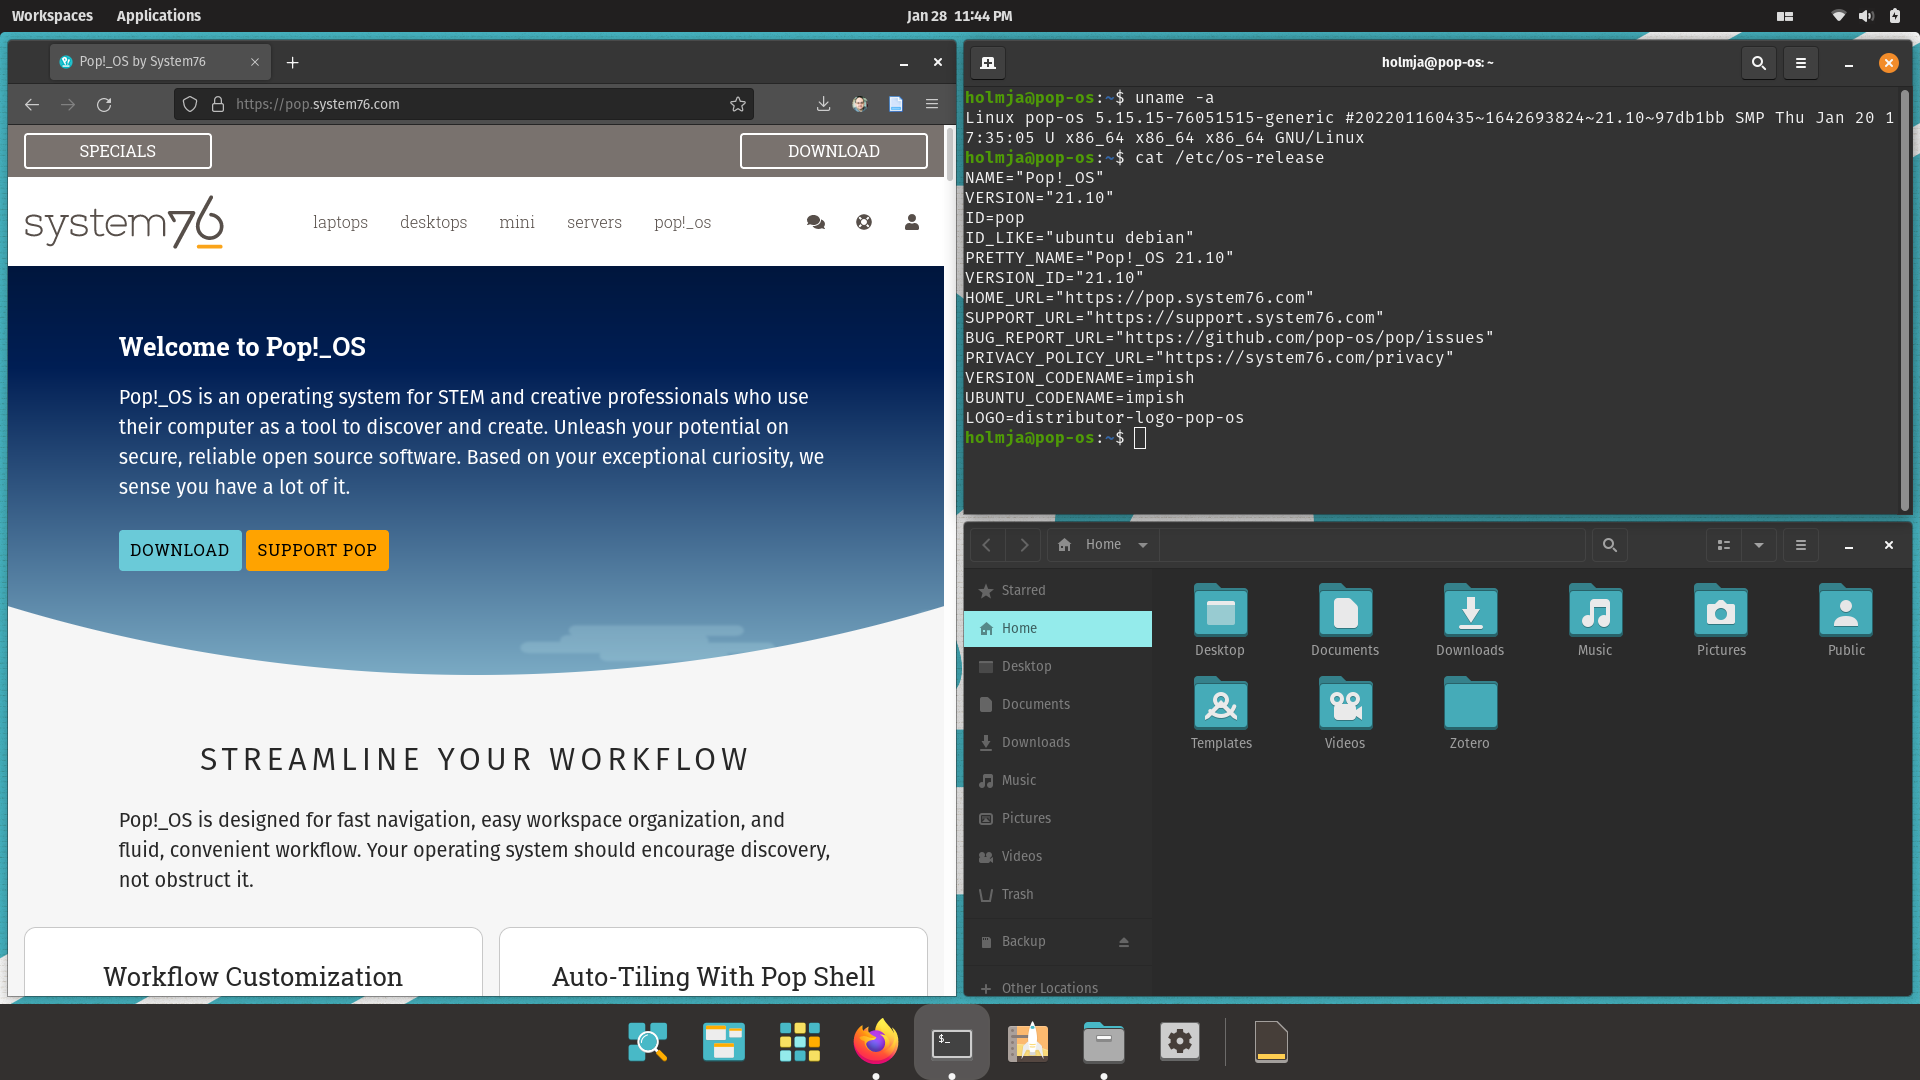The image size is (1920, 1080).
Task: Open Settings gear from the dock
Action: click(x=1180, y=1042)
